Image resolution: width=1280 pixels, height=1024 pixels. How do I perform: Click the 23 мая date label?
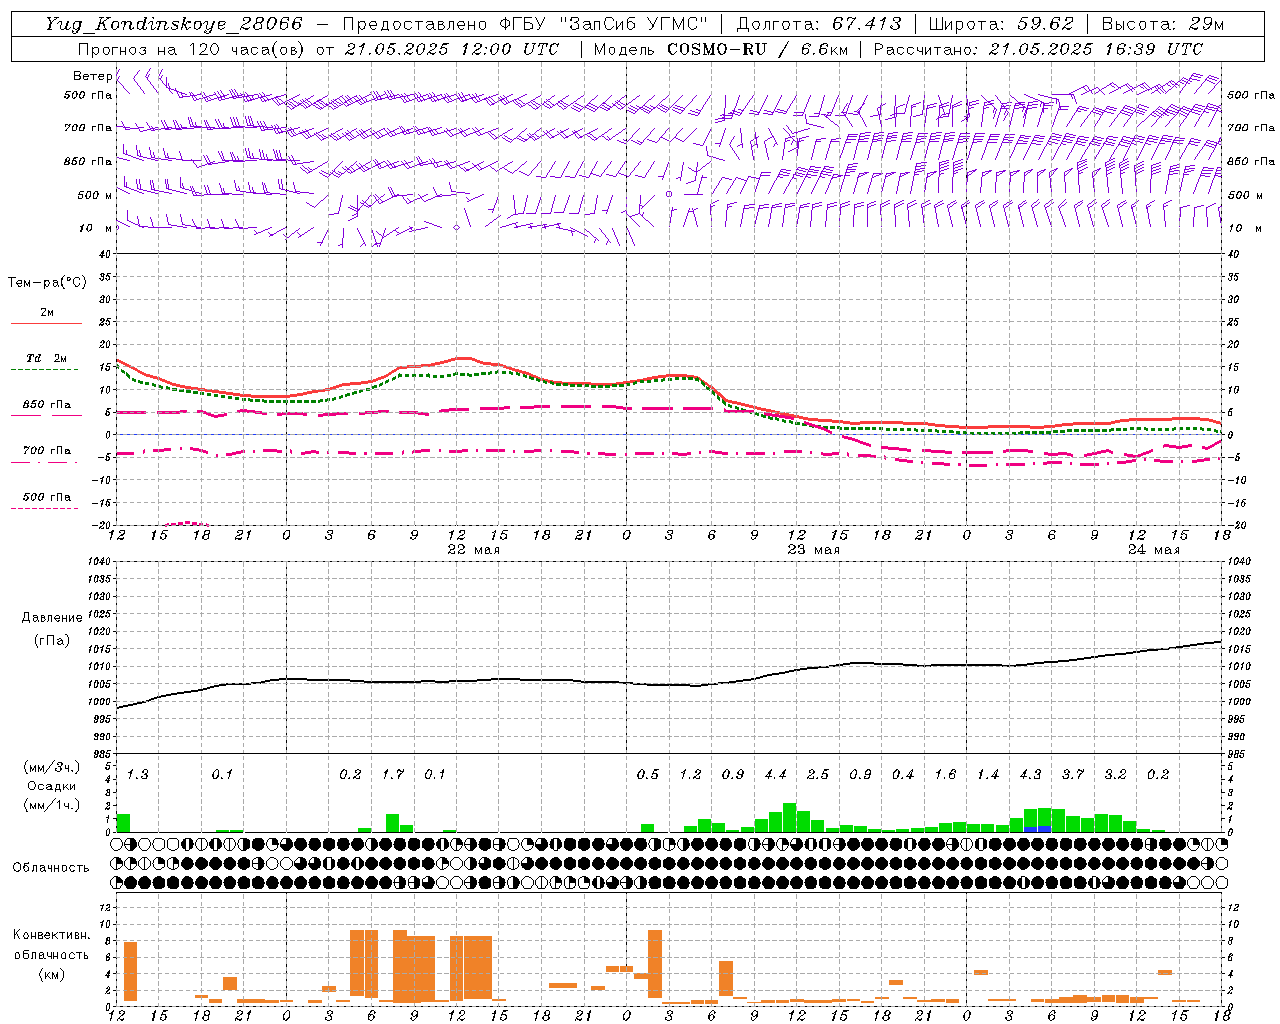[814, 550]
